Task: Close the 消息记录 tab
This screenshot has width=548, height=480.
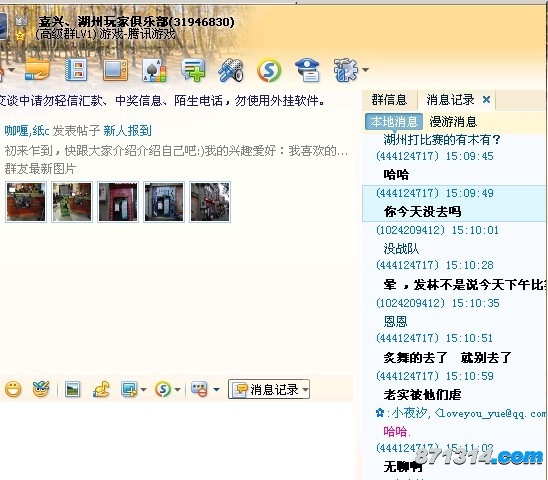Action: click(486, 100)
